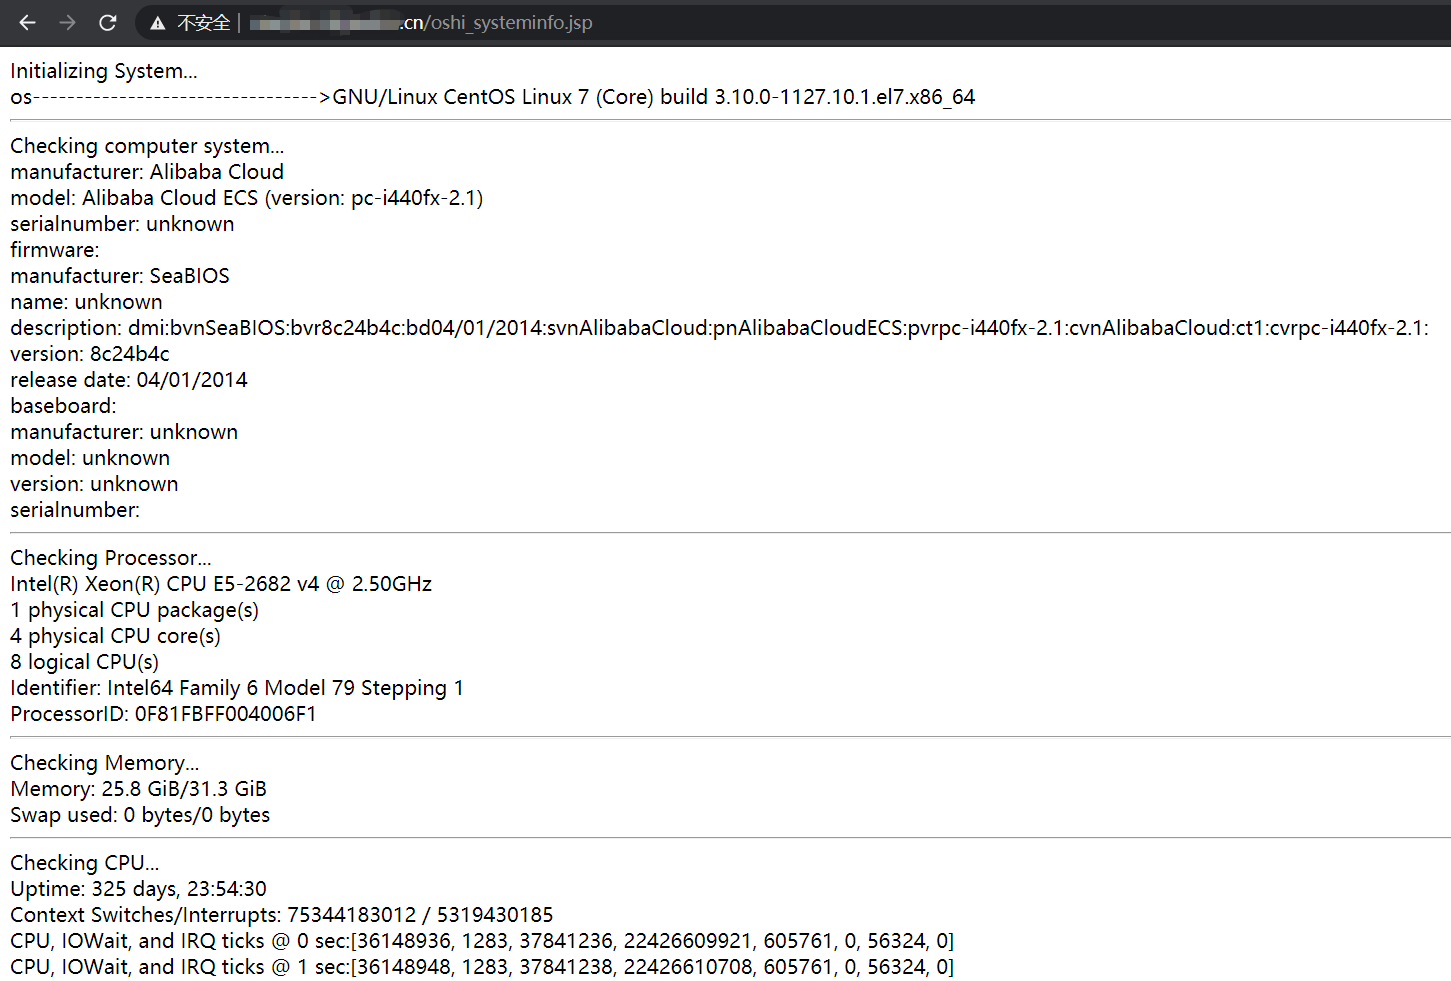1451x981 pixels.
Task: Click the 不安全 security label
Action: click(204, 23)
